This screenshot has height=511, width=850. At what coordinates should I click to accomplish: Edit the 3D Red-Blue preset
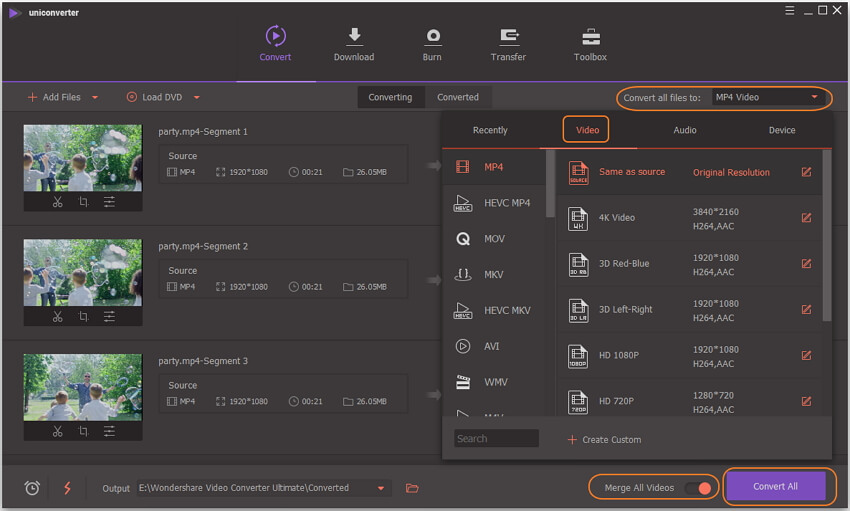pos(806,263)
